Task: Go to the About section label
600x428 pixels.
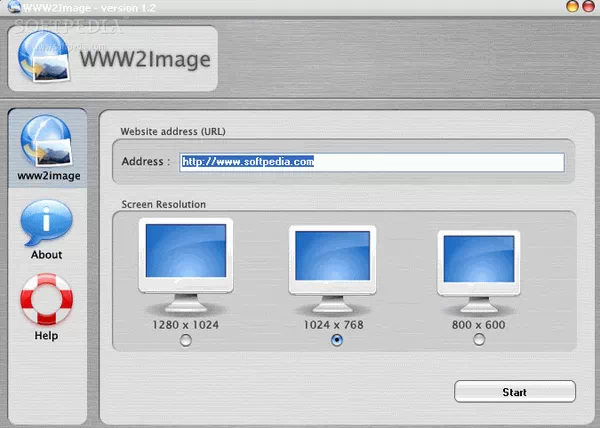Action: click(46, 255)
